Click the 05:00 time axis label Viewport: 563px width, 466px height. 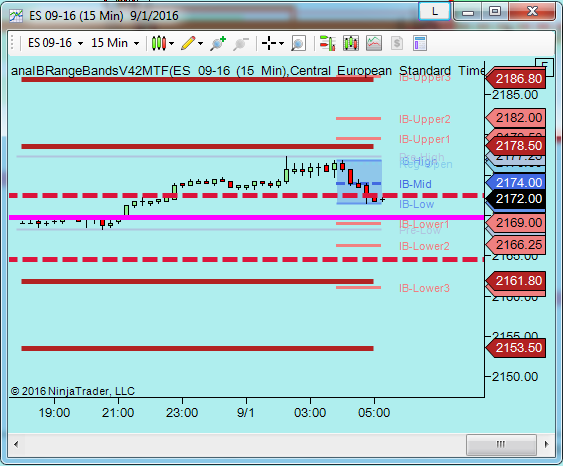pos(374,413)
